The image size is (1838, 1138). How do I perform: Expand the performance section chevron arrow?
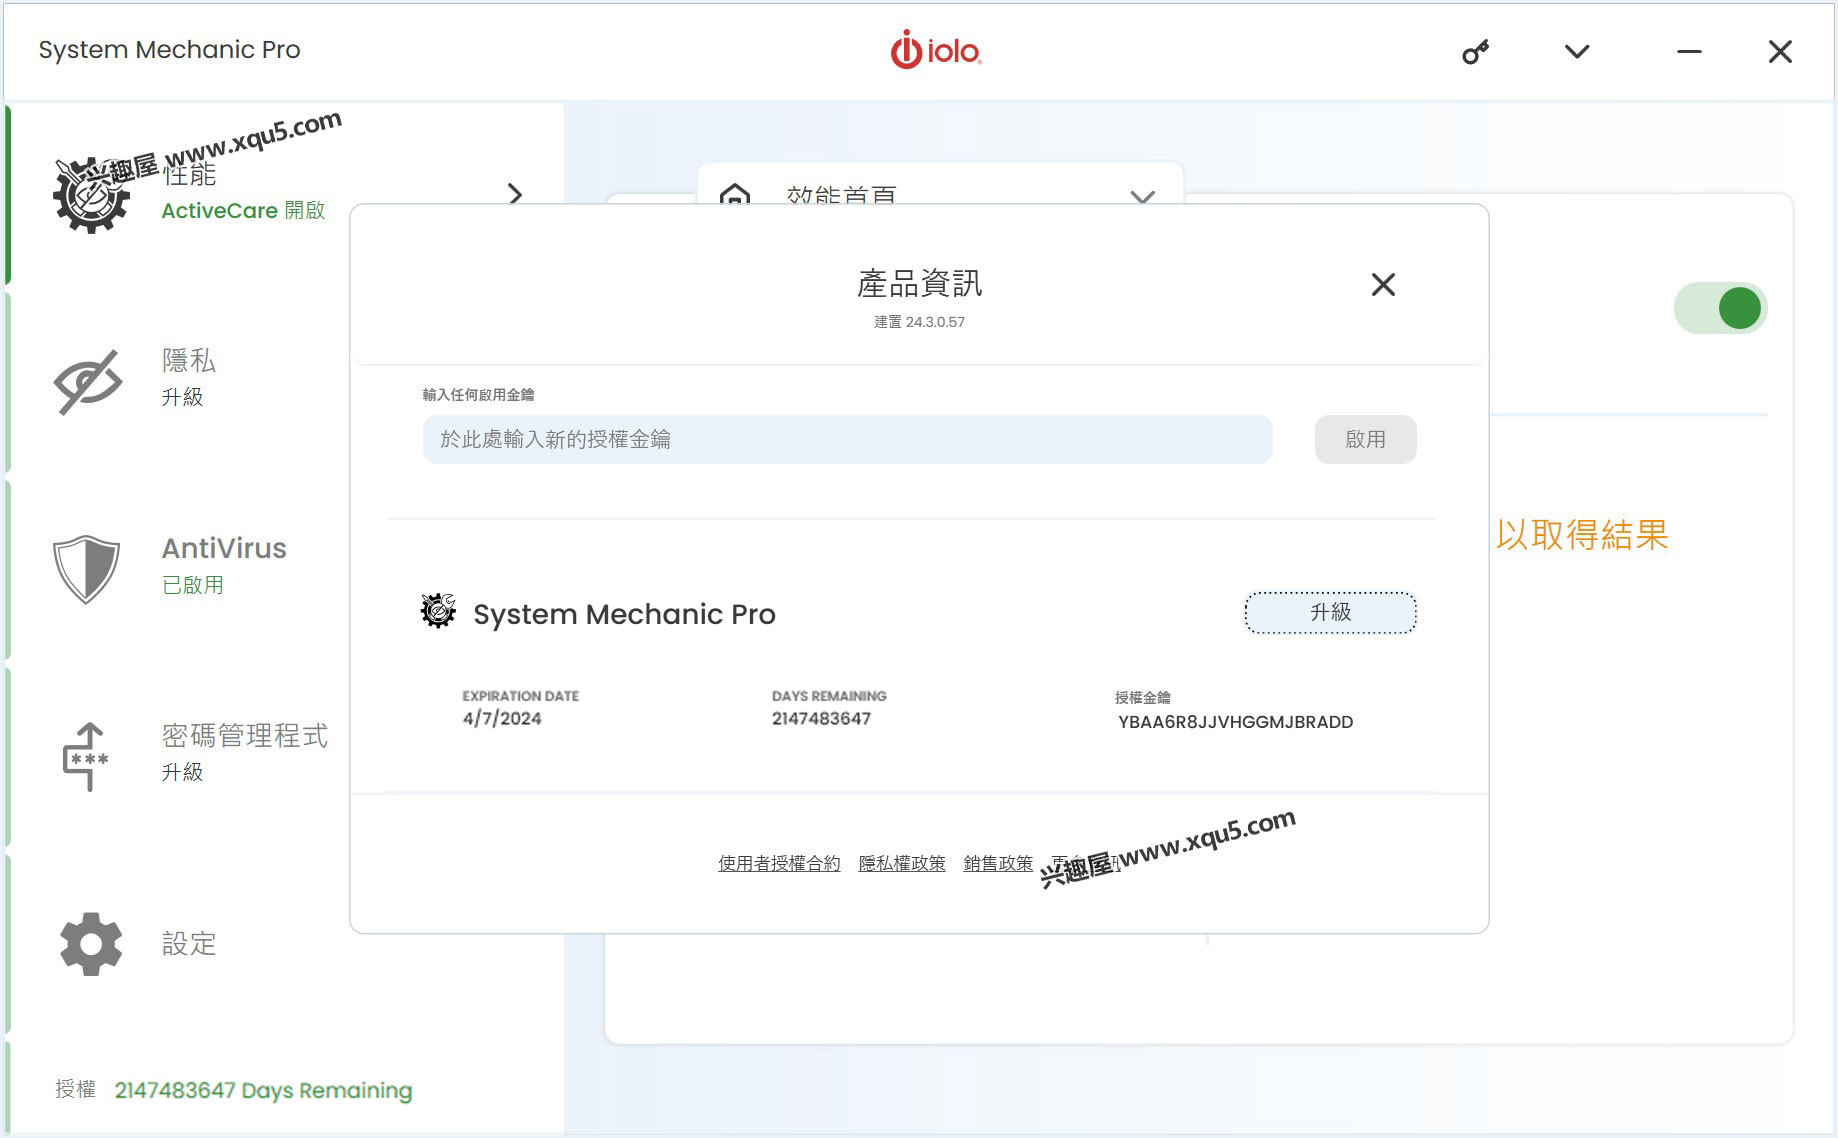tap(515, 193)
